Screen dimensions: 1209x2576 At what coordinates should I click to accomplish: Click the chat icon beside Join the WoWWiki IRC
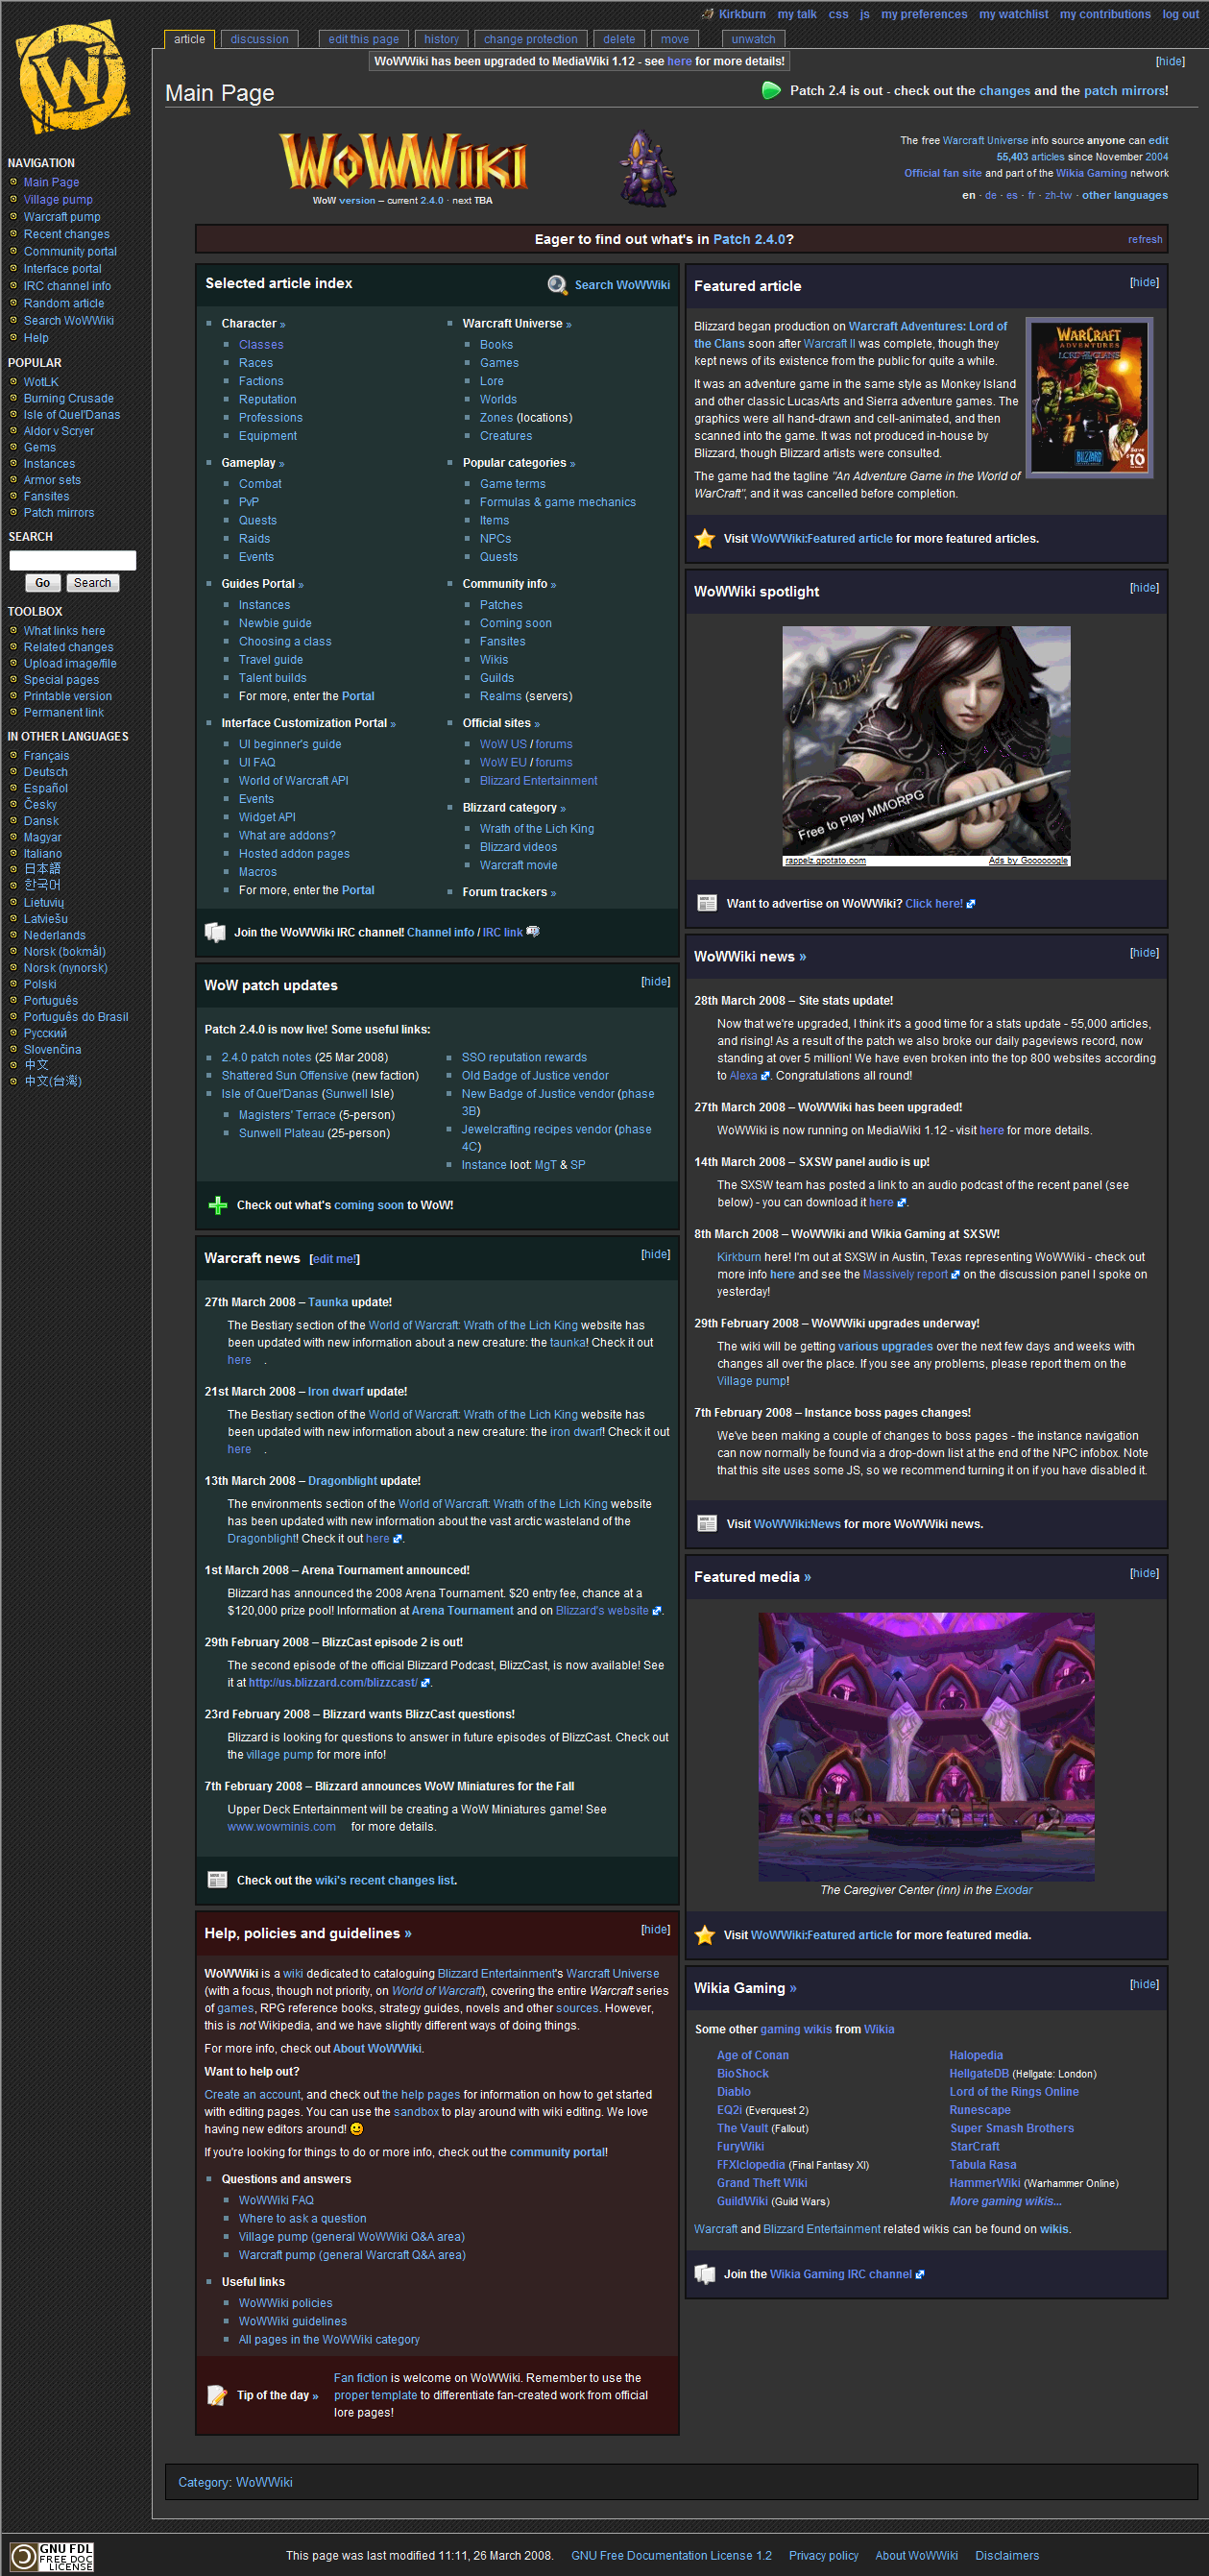[215, 932]
